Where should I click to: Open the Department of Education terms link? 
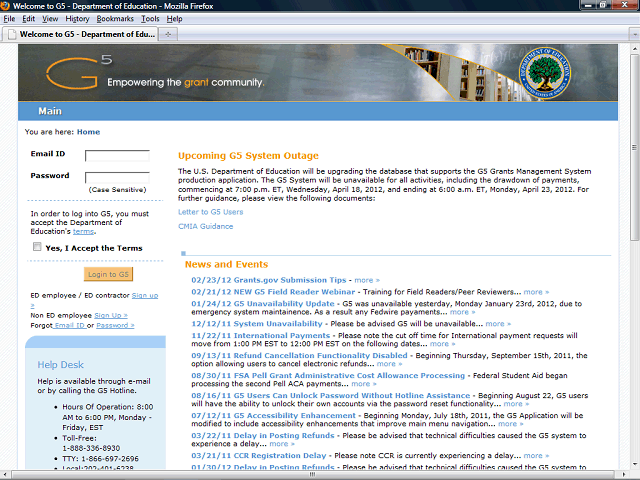[83, 231]
